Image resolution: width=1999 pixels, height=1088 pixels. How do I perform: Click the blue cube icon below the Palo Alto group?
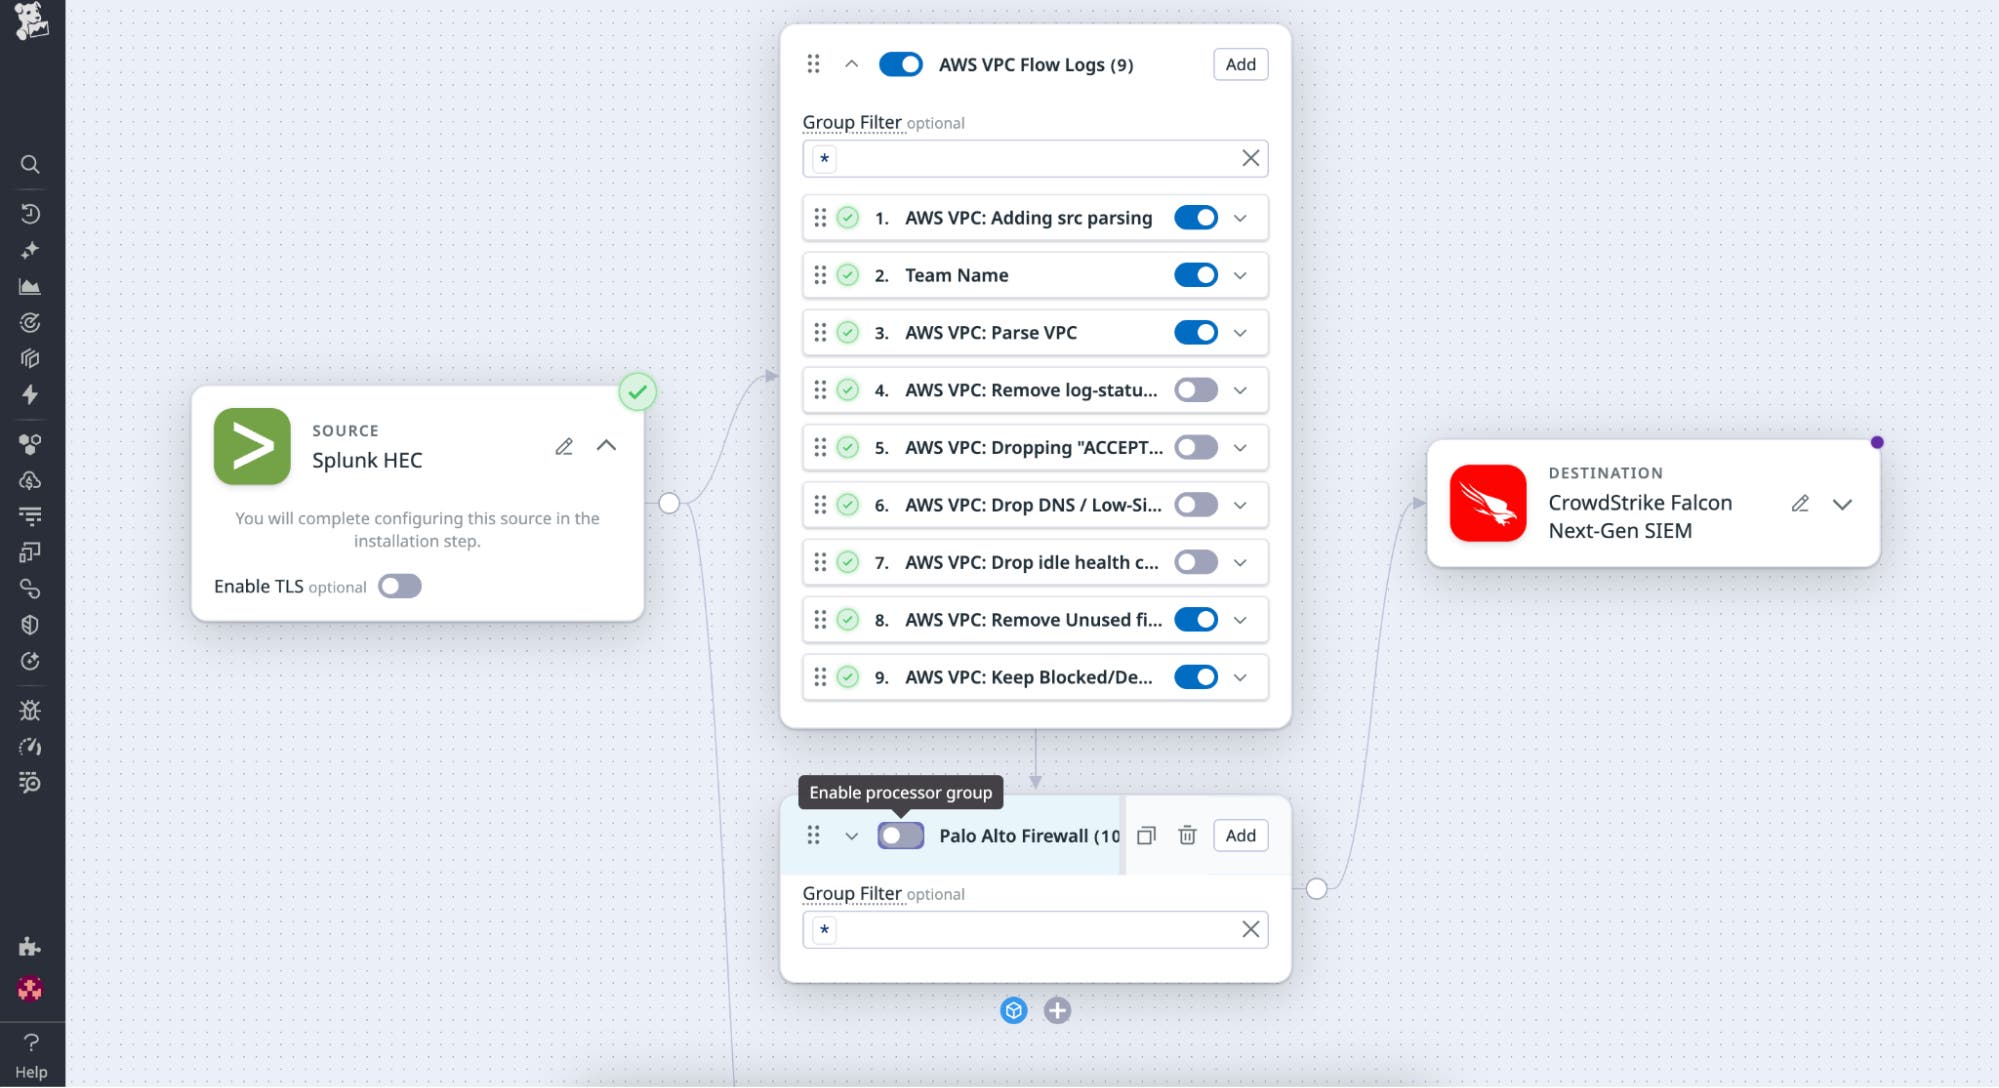(x=1014, y=1011)
